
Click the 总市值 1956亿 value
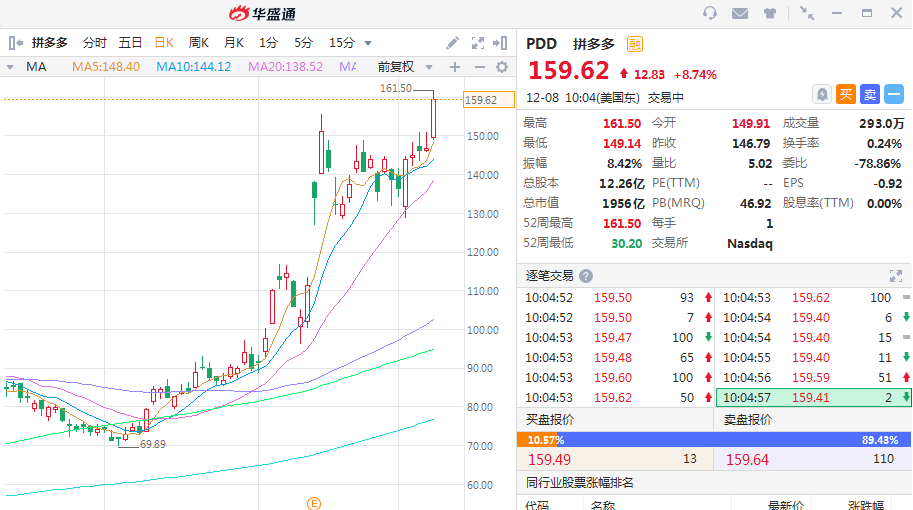pos(623,204)
